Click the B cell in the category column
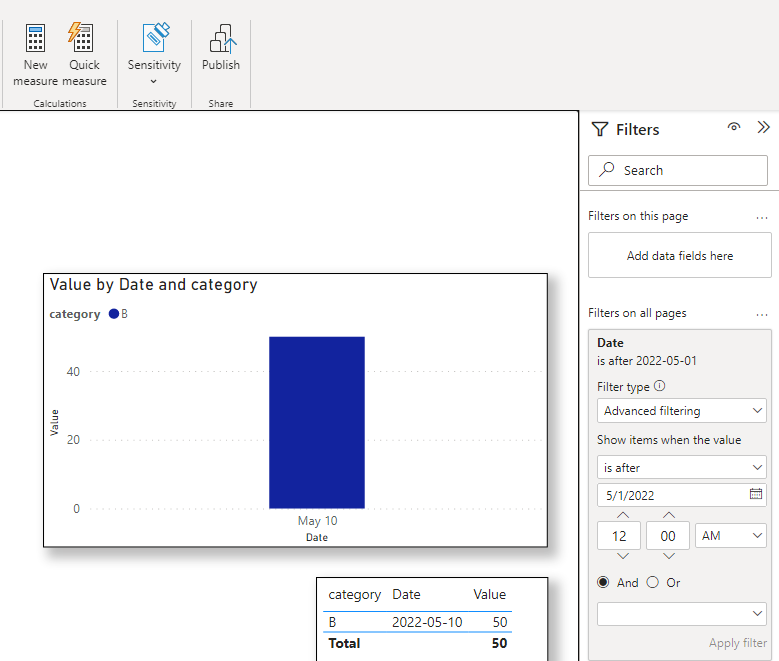 pyautogui.click(x=332, y=622)
